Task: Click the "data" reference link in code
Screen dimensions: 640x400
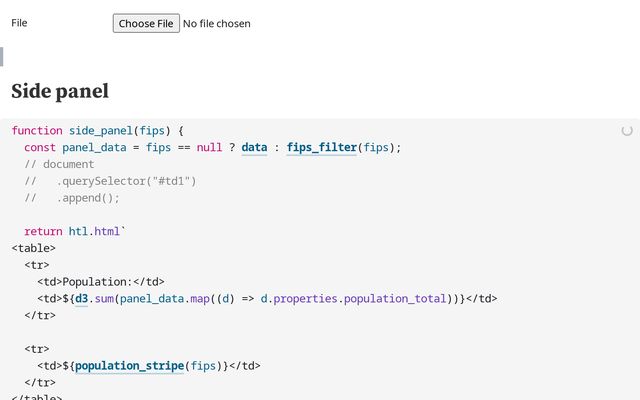Action: [254, 147]
